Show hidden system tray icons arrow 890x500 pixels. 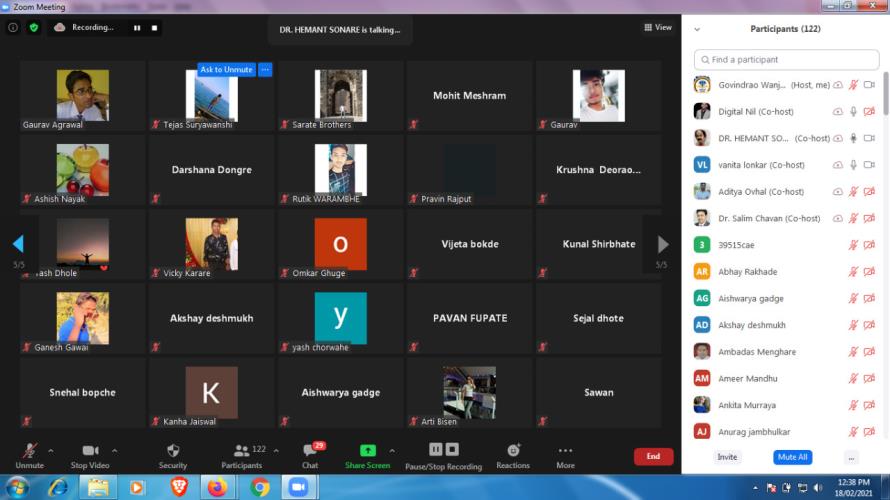755,488
